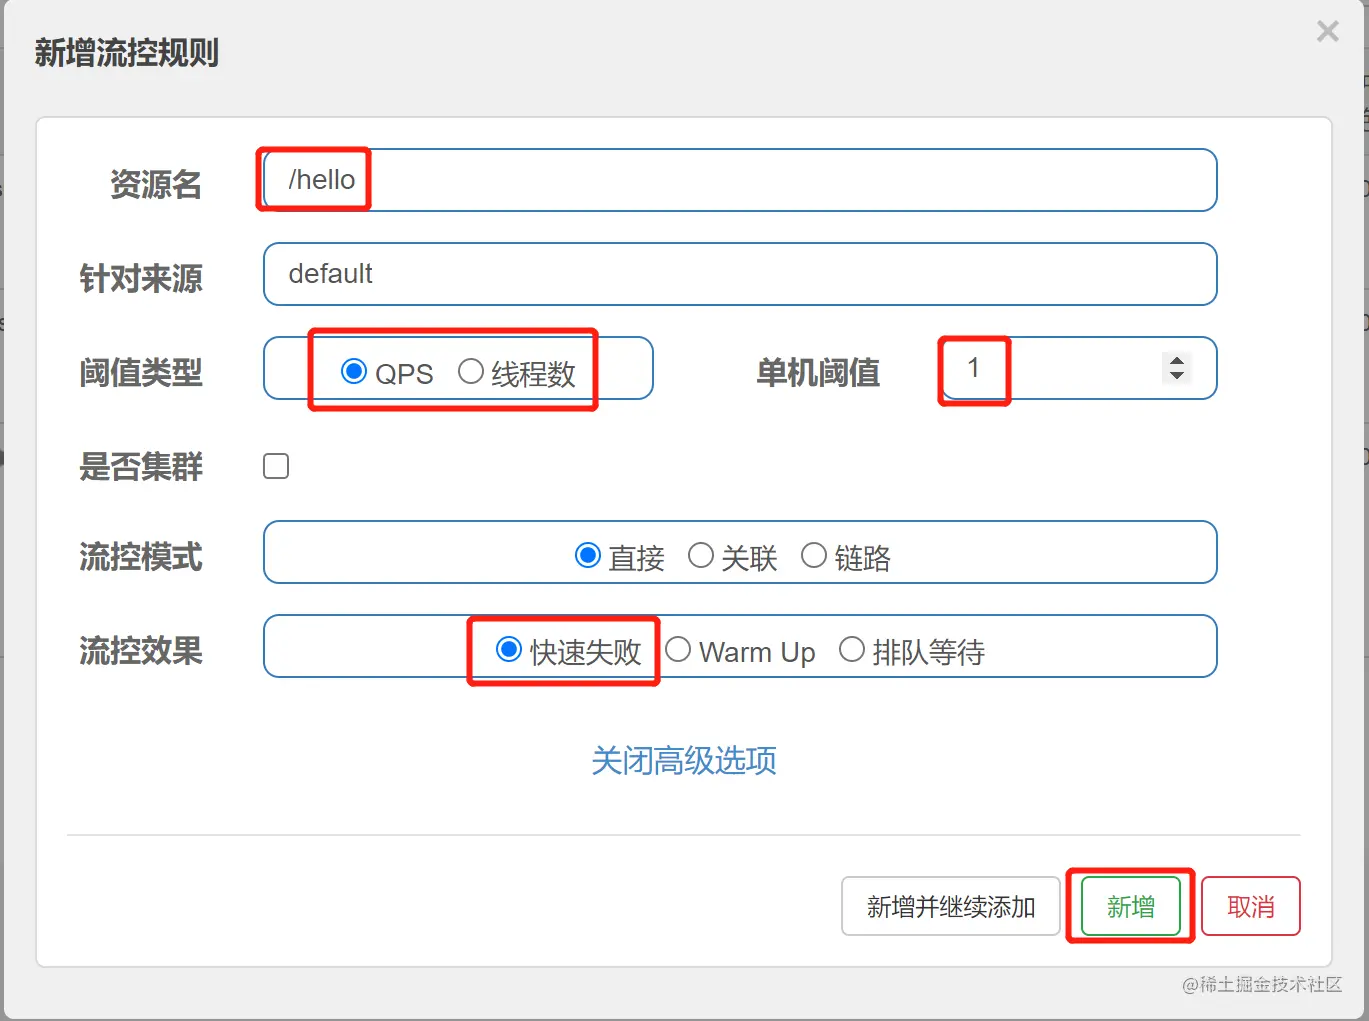Click the 新增并继续添加 button
The width and height of the screenshot is (1369, 1021).
click(x=950, y=906)
